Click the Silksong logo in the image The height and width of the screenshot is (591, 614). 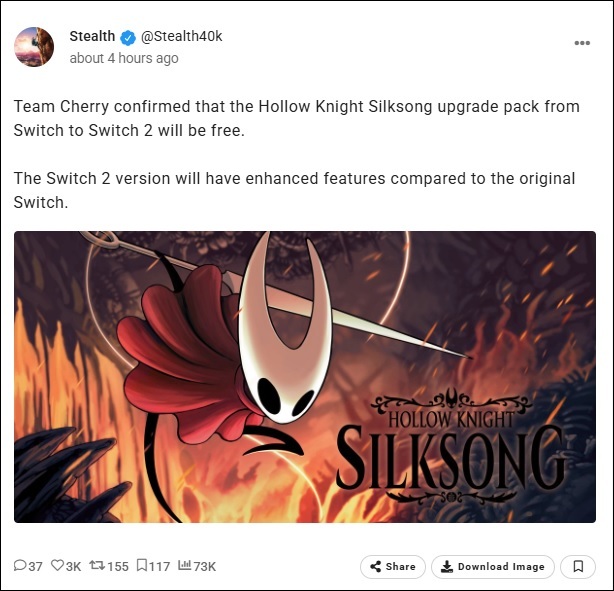point(451,446)
